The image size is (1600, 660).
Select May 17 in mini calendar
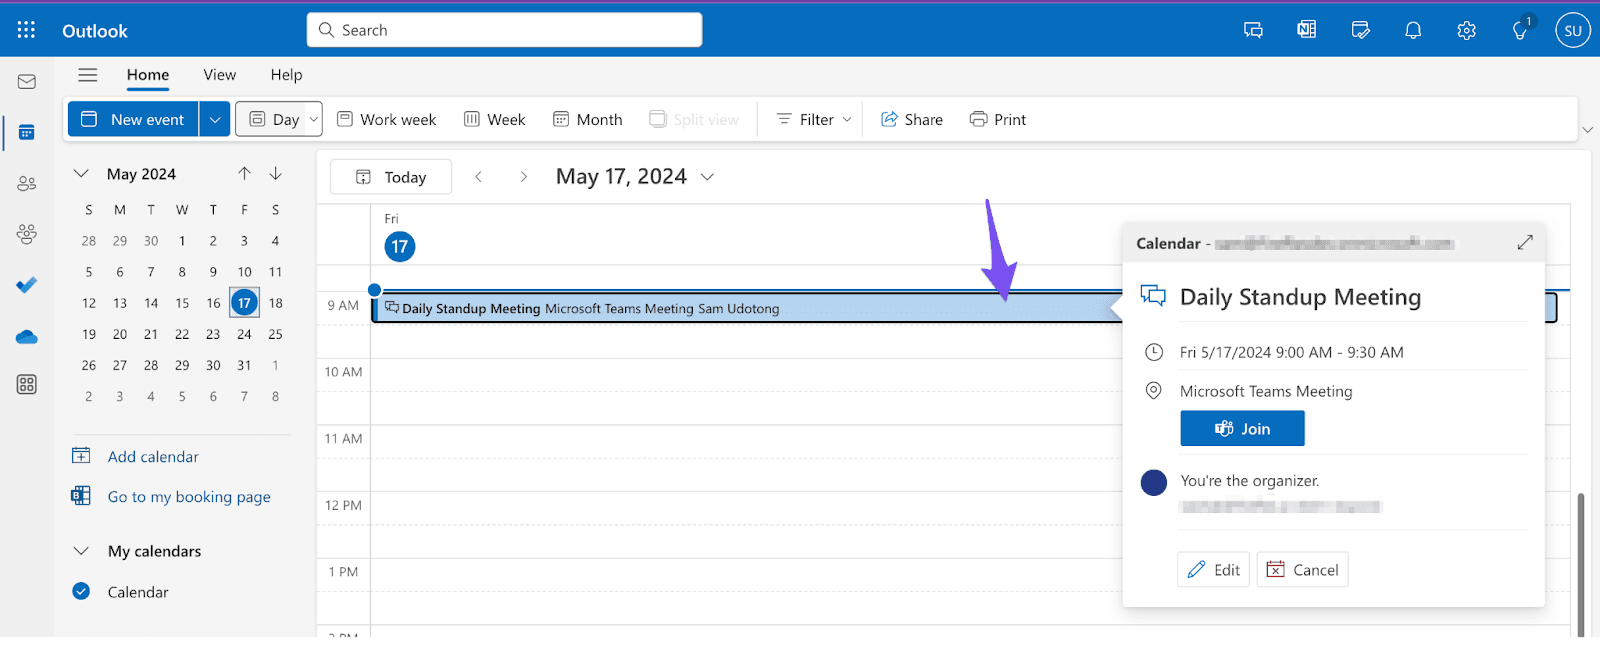point(244,303)
